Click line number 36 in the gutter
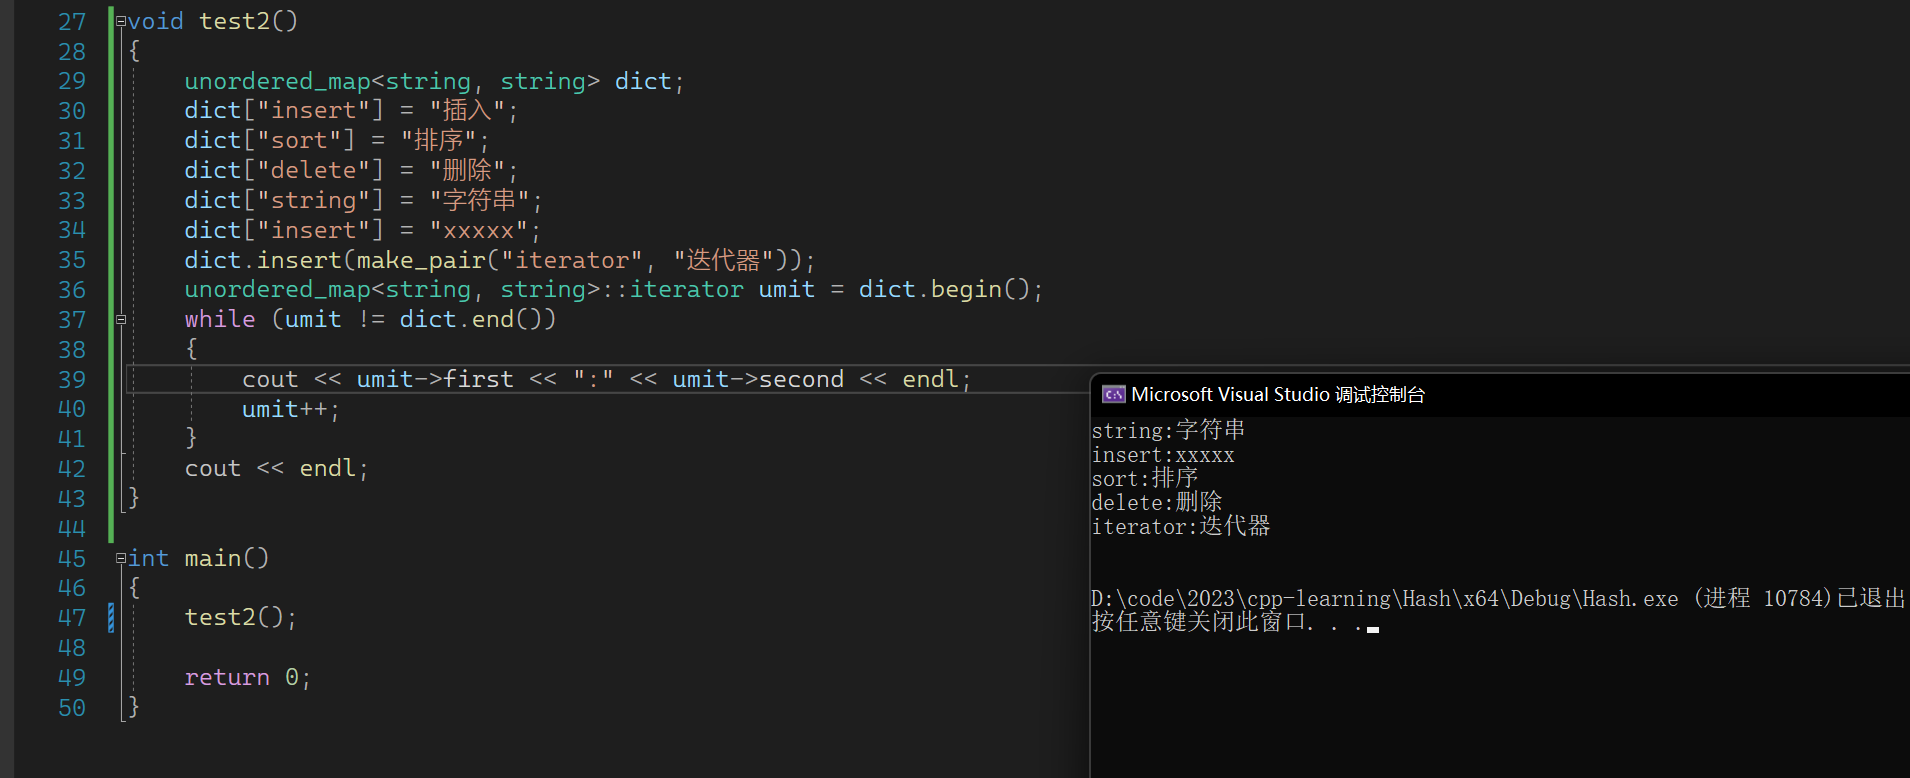The image size is (1910, 778). (x=72, y=290)
